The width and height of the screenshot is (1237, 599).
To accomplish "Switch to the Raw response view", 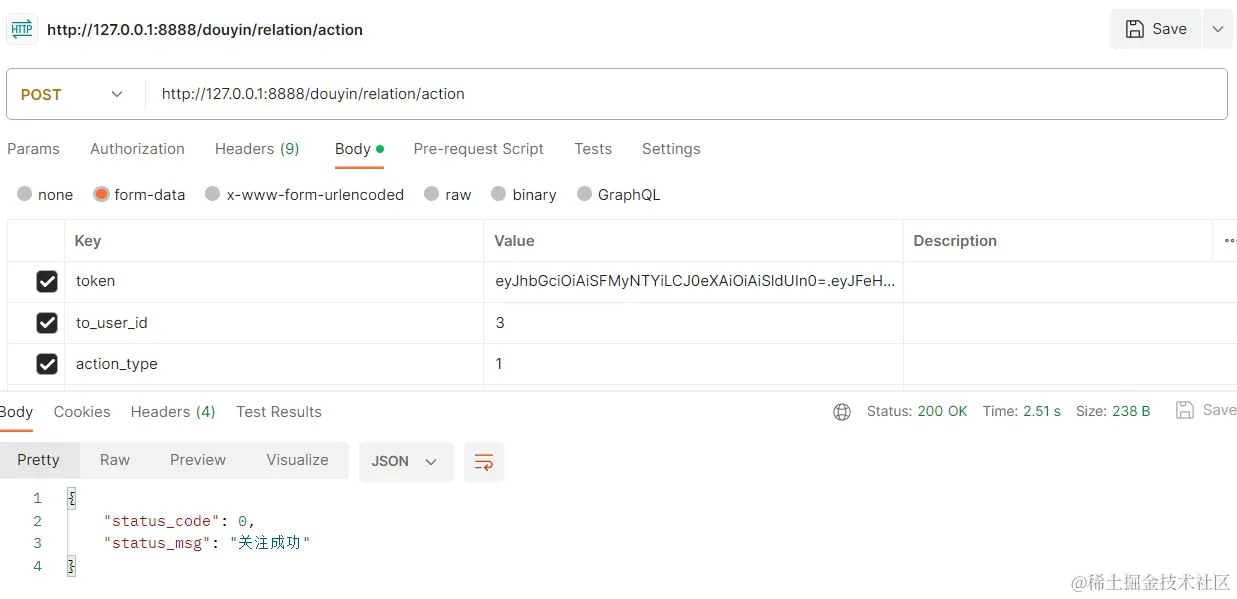I will click(x=115, y=460).
